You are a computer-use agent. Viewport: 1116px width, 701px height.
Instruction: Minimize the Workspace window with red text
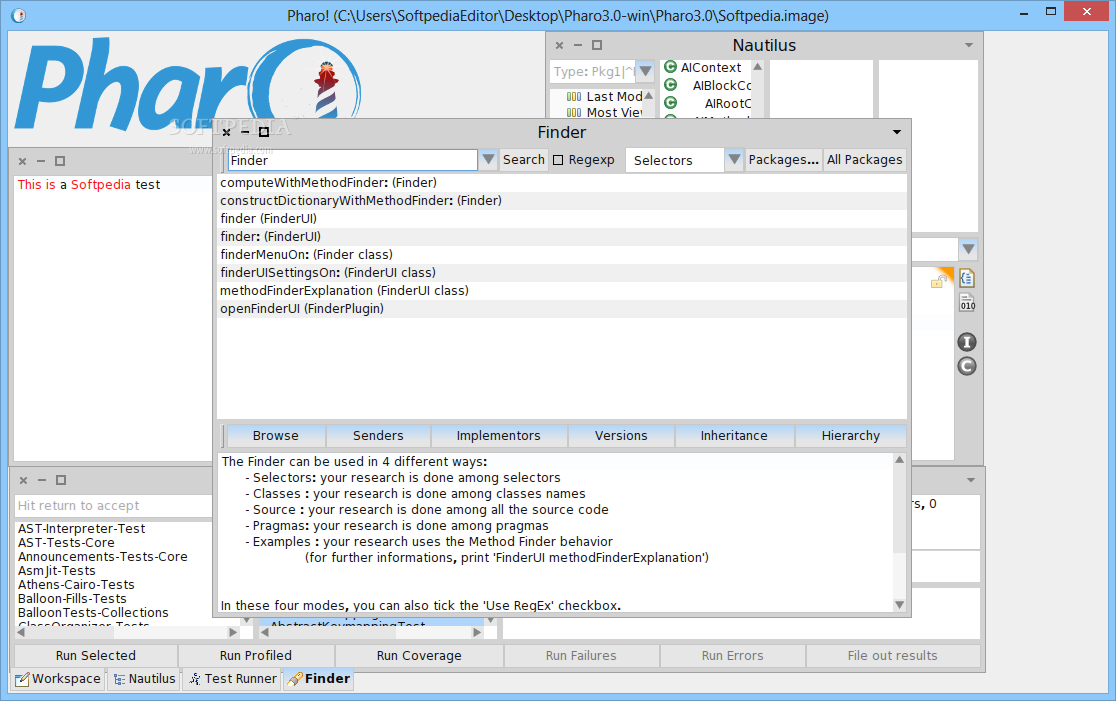click(x=41, y=162)
